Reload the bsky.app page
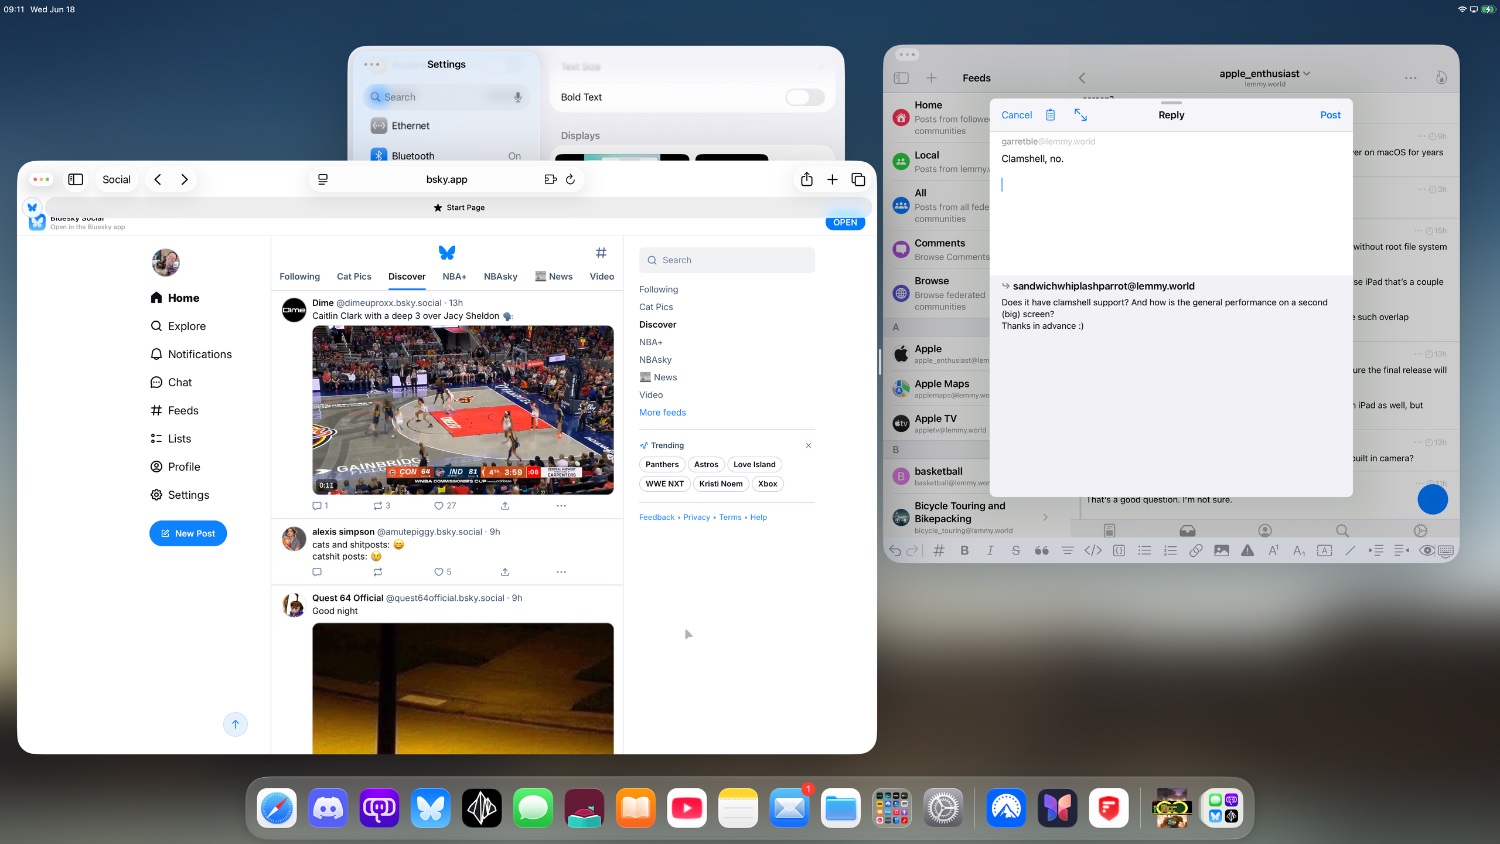1500x844 pixels. click(x=570, y=179)
